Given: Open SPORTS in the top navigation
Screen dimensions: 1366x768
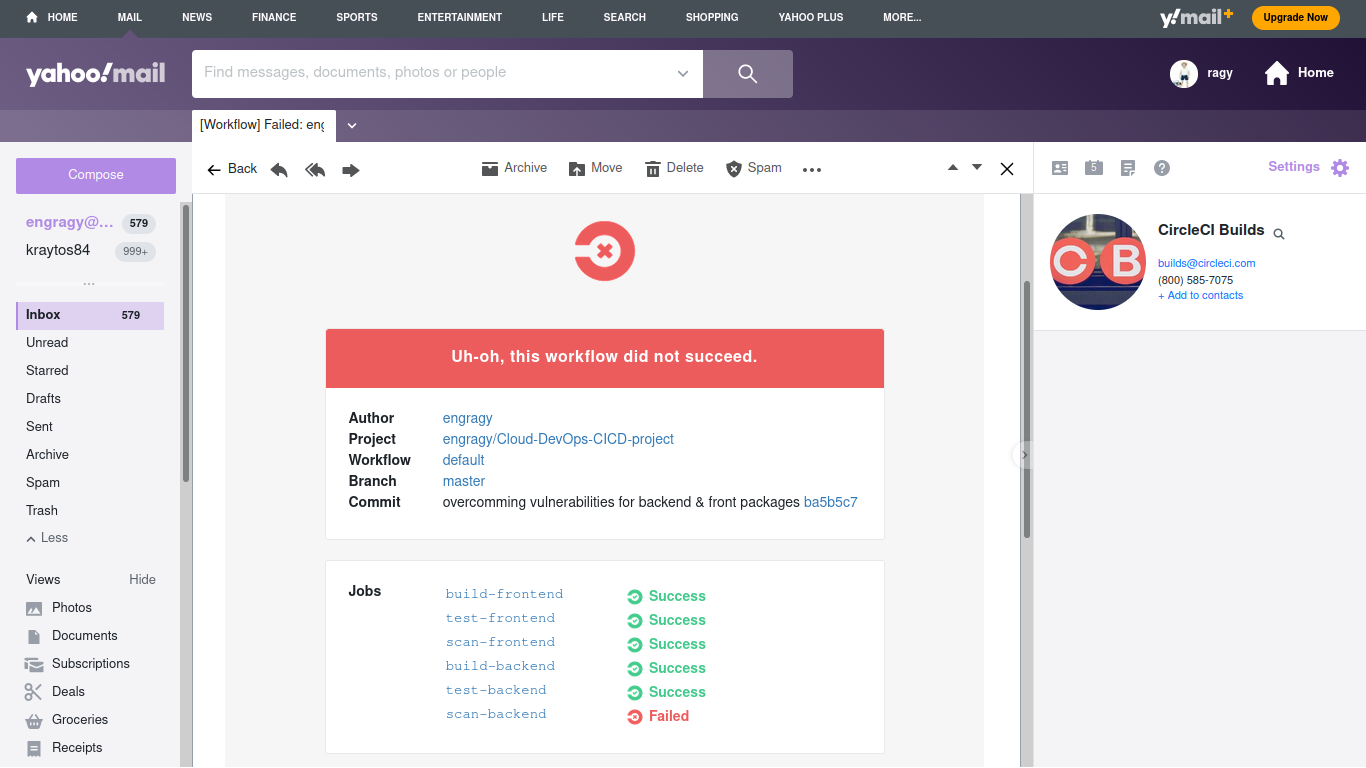Looking at the screenshot, I should [x=357, y=17].
